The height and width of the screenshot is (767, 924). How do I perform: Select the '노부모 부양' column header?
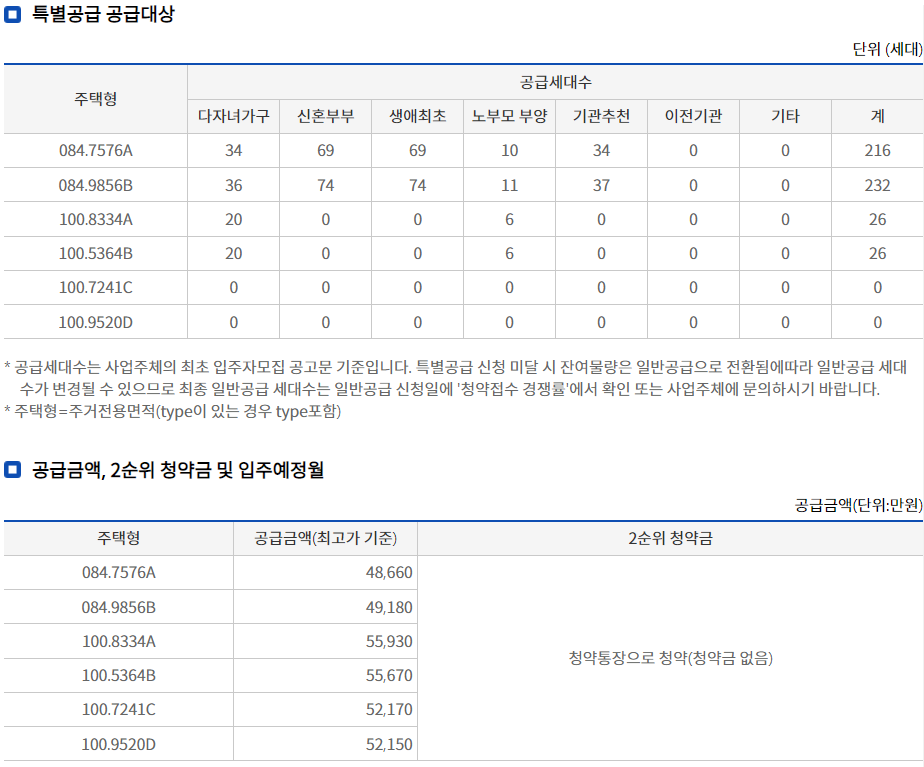(509, 116)
